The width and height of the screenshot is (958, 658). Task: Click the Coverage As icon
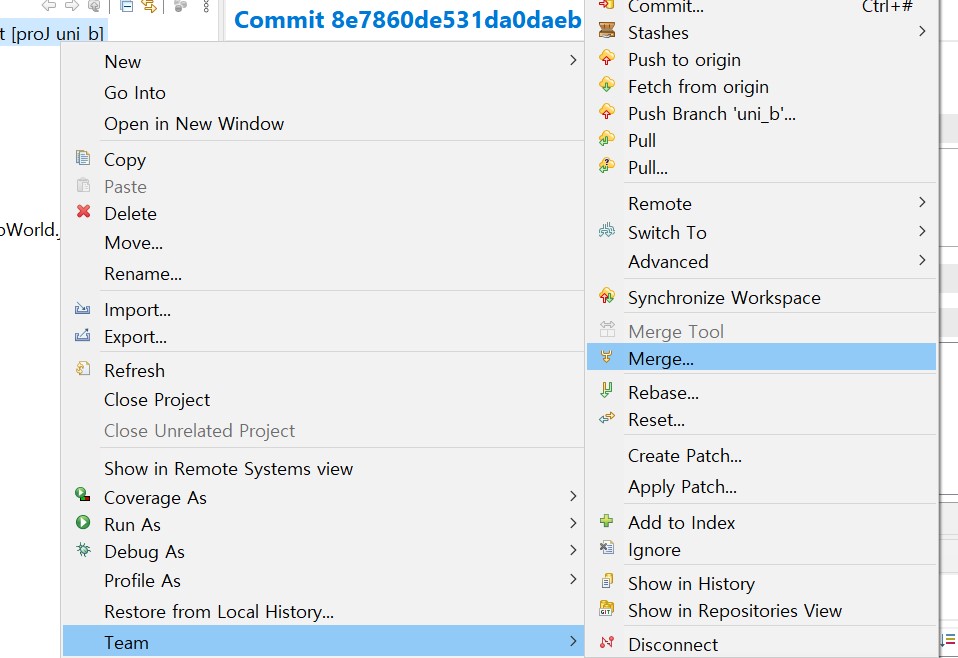click(x=83, y=494)
